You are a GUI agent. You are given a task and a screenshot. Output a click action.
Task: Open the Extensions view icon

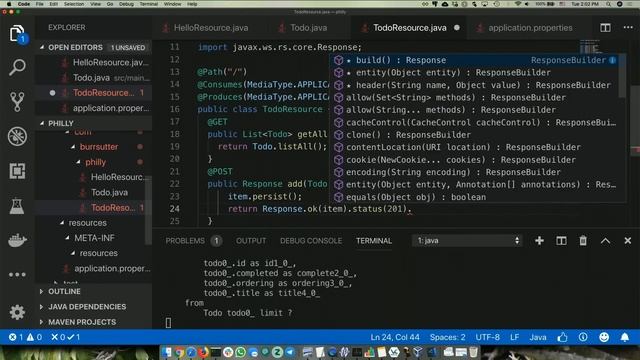tap(17, 171)
